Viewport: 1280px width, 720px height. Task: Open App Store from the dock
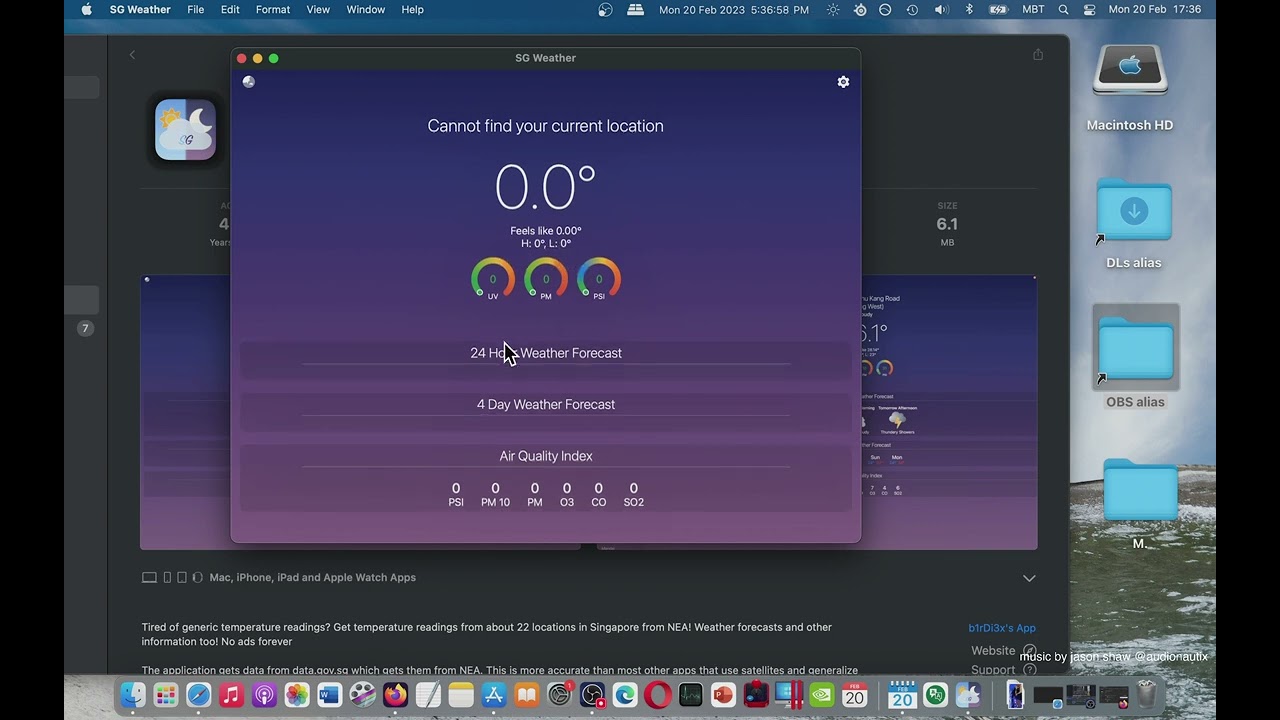tap(494, 695)
